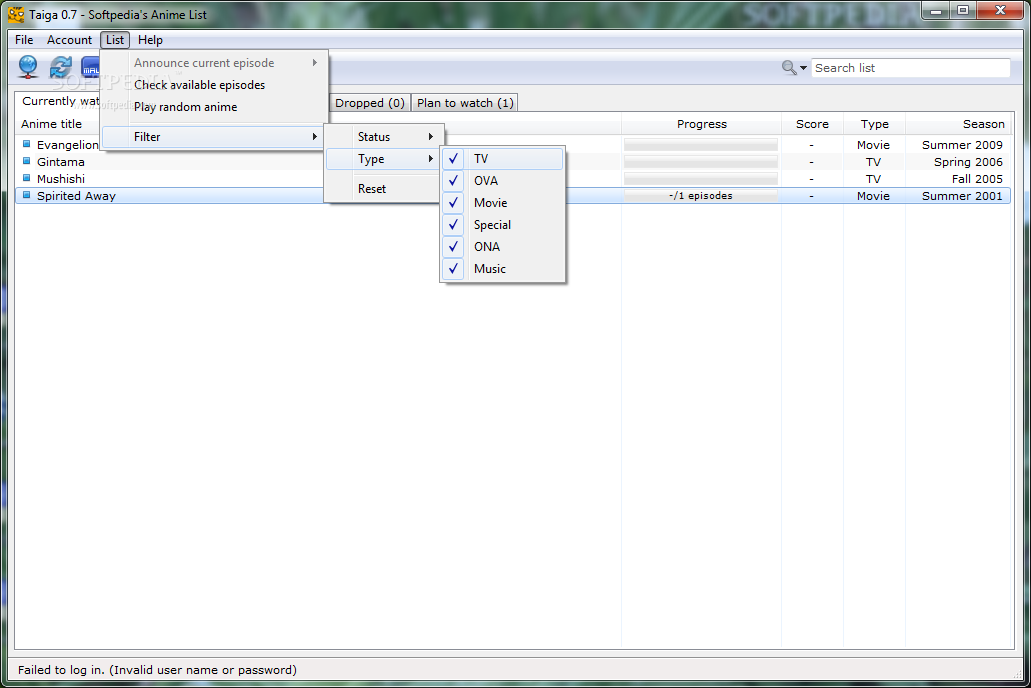Expand the Filter submenu
This screenshot has height=688, width=1031.
(213, 137)
